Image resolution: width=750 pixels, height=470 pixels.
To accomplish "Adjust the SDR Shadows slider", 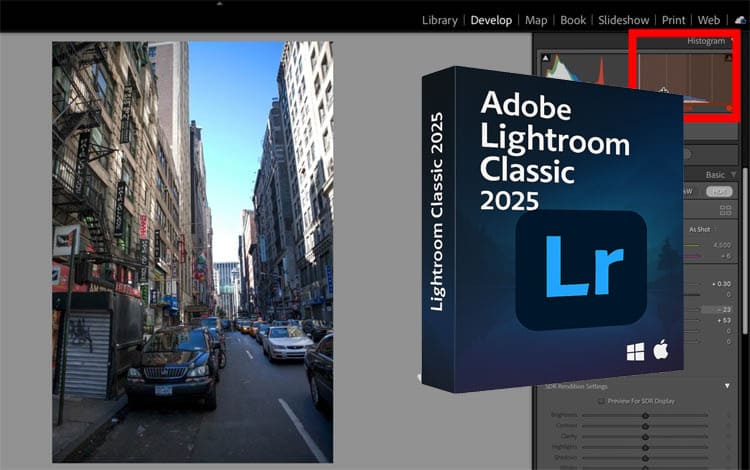I will point(645,458).
